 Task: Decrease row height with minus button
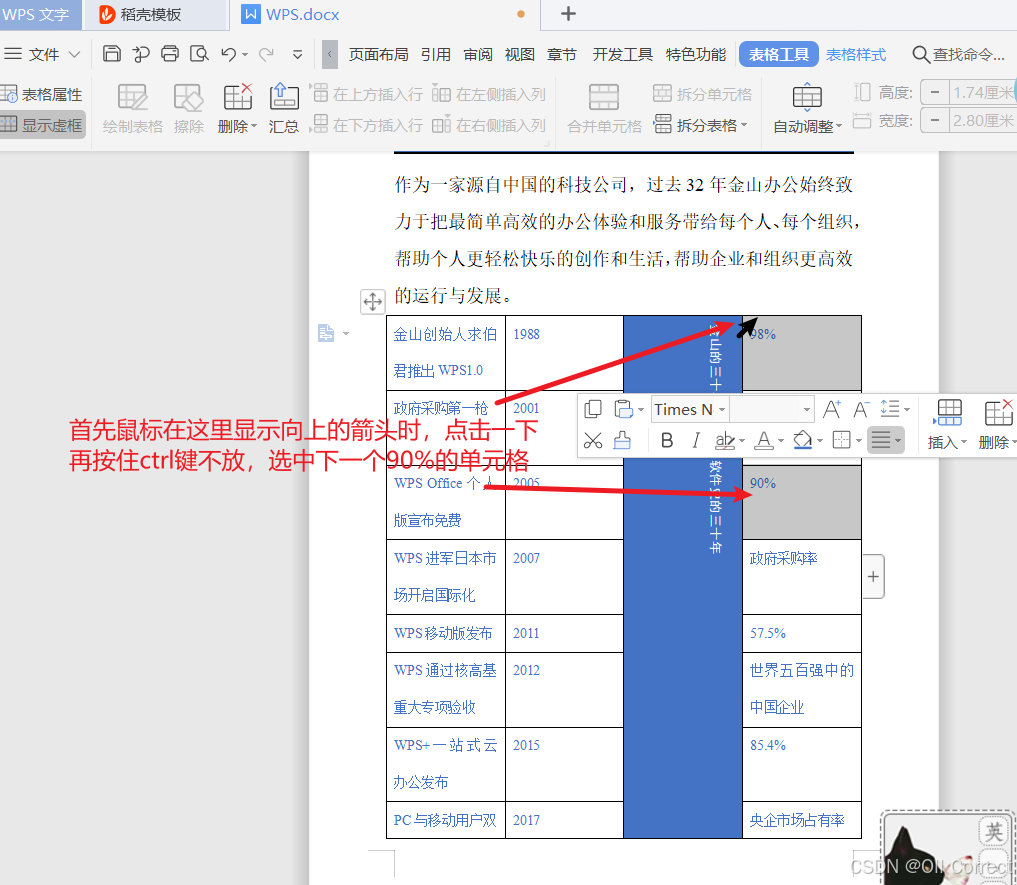[935, 93]
